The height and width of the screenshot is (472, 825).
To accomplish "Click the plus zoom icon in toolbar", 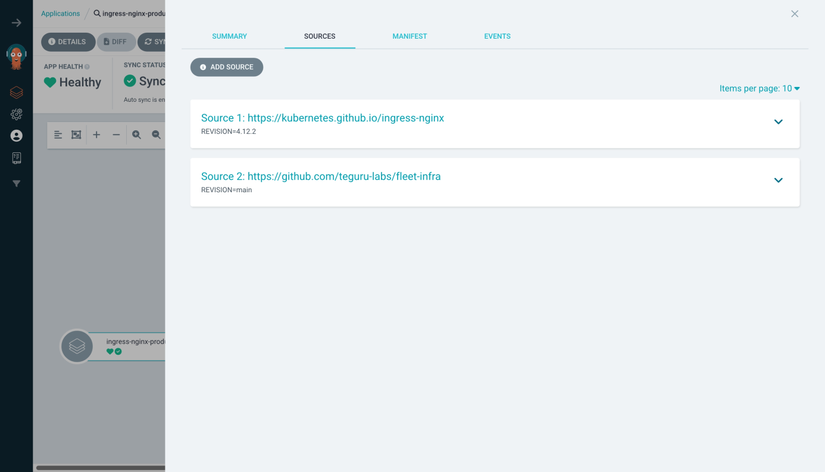I will pyautogui.click(x=96, y=135).
